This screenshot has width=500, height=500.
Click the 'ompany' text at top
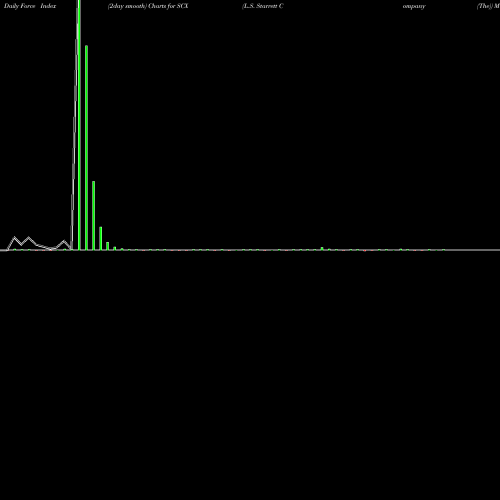[414, 6]
